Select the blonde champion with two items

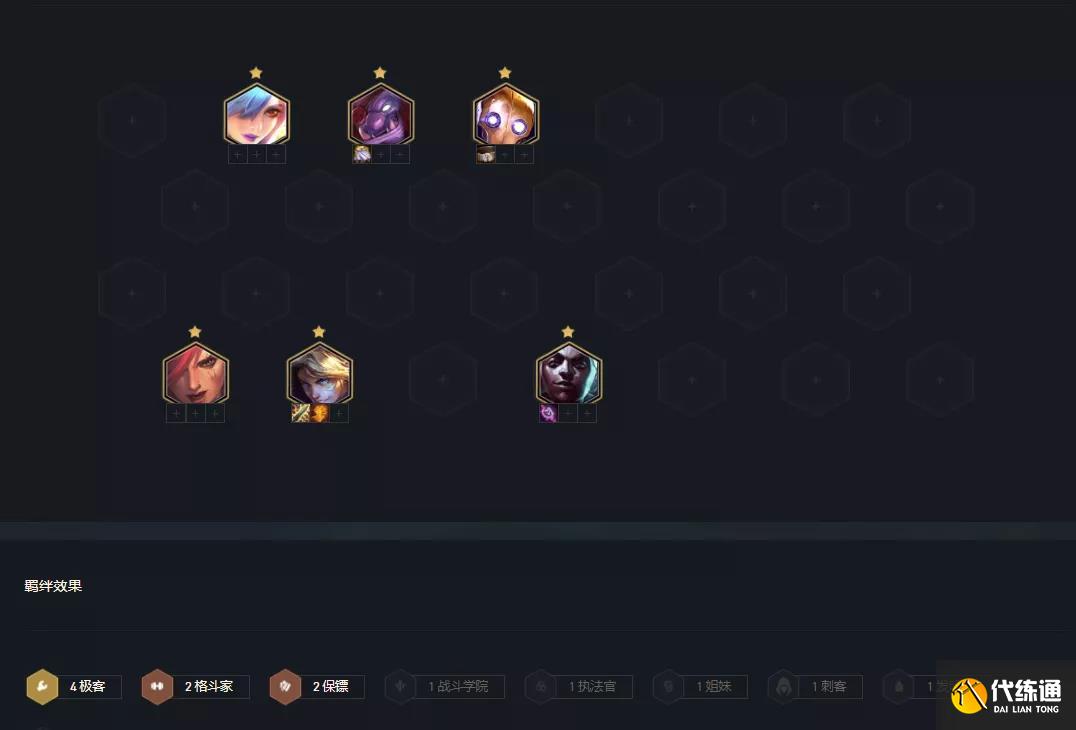pos(319,374)
